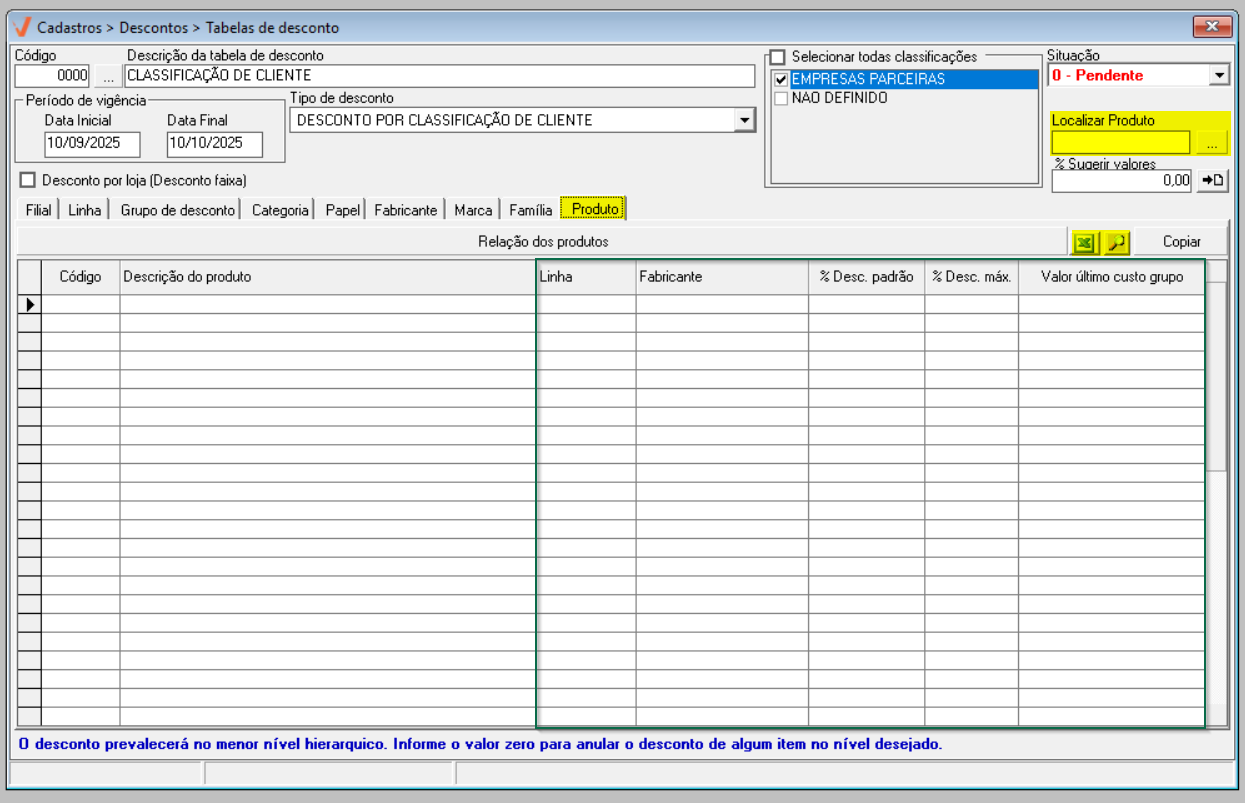Click the magnifier search icon beside Copiar
The width and height of the screenshot is (1245, 803).
[x=1116, y=242]
